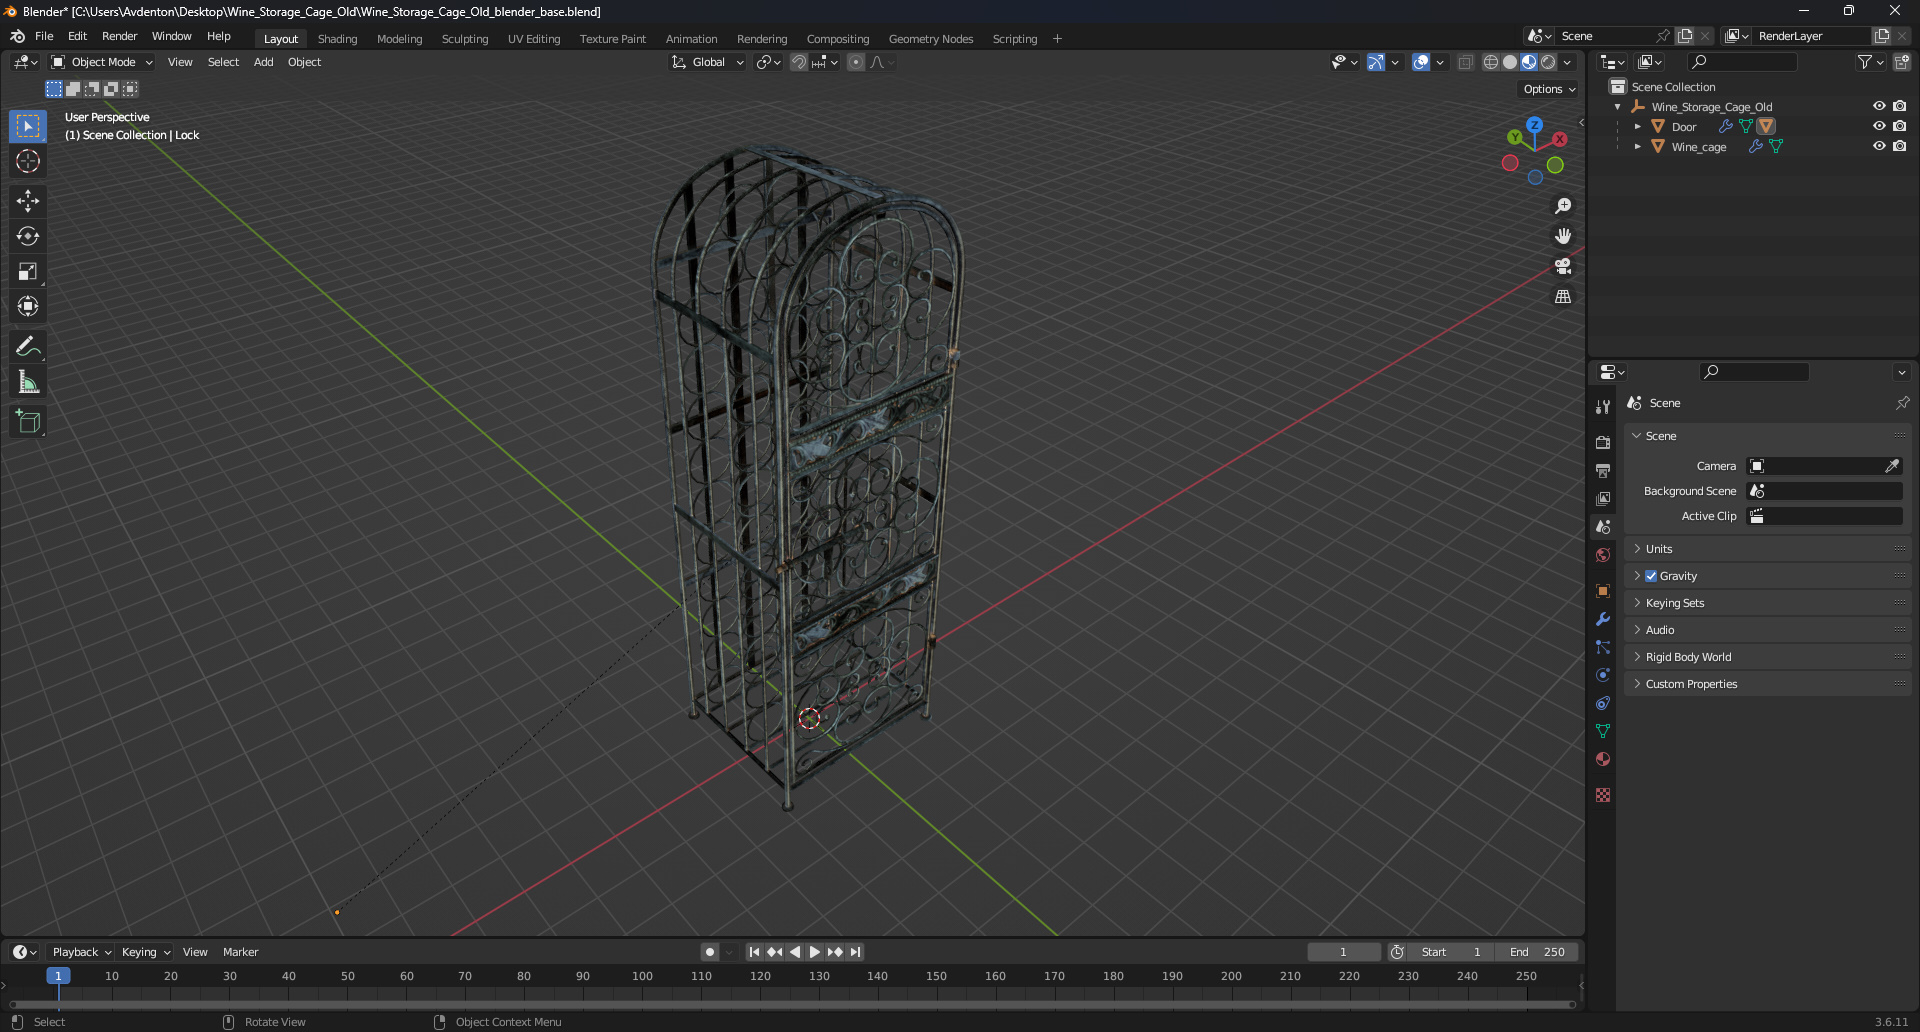Open the File menu
The image size is (1920, 1032).
(x=44, y=36)
